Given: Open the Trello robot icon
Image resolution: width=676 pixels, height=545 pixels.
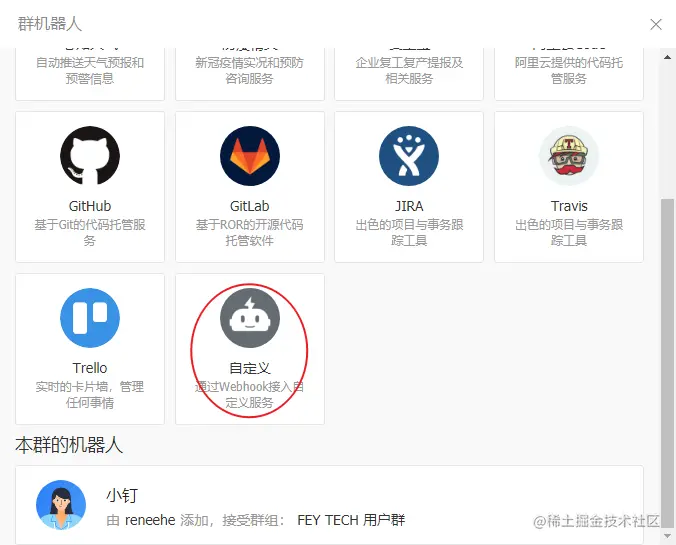Looking at the screenshot, I should click(90, 318).
